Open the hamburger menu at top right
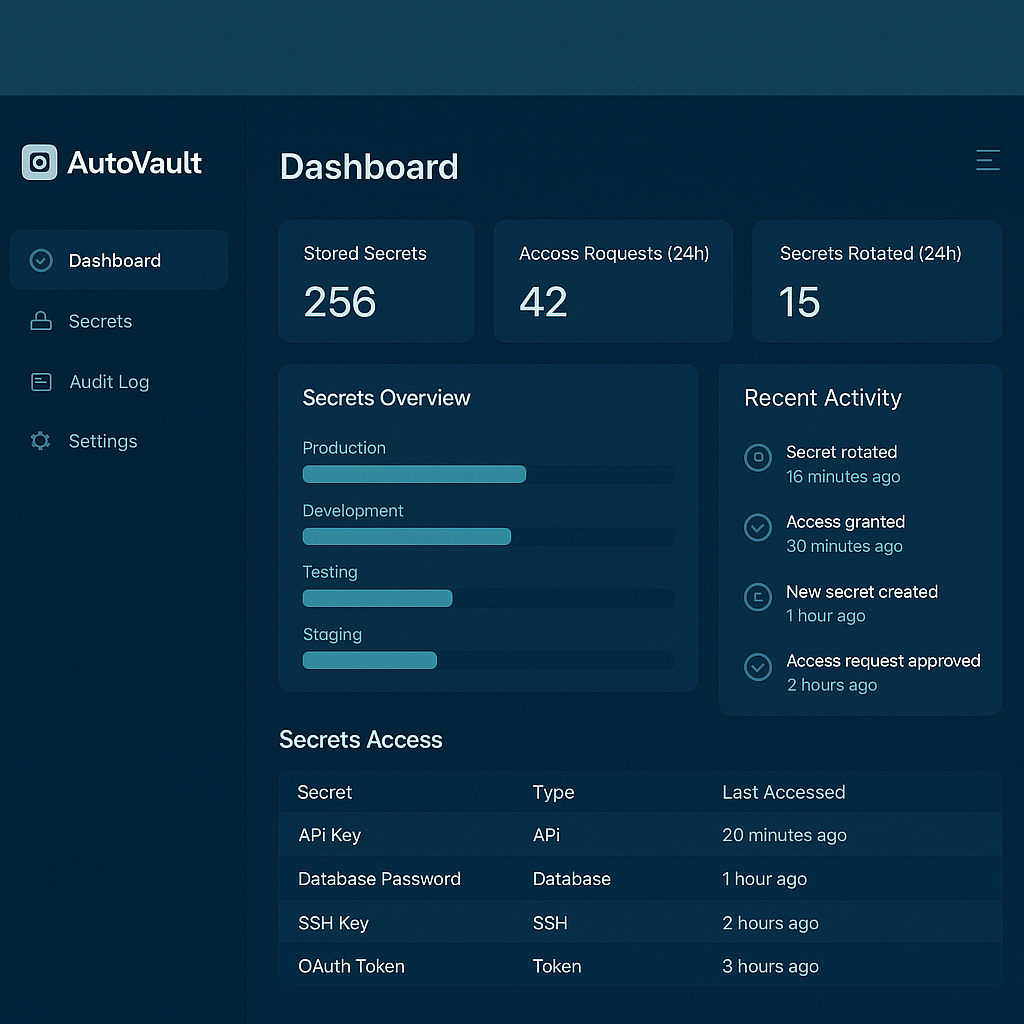 (x=987, y=160)
